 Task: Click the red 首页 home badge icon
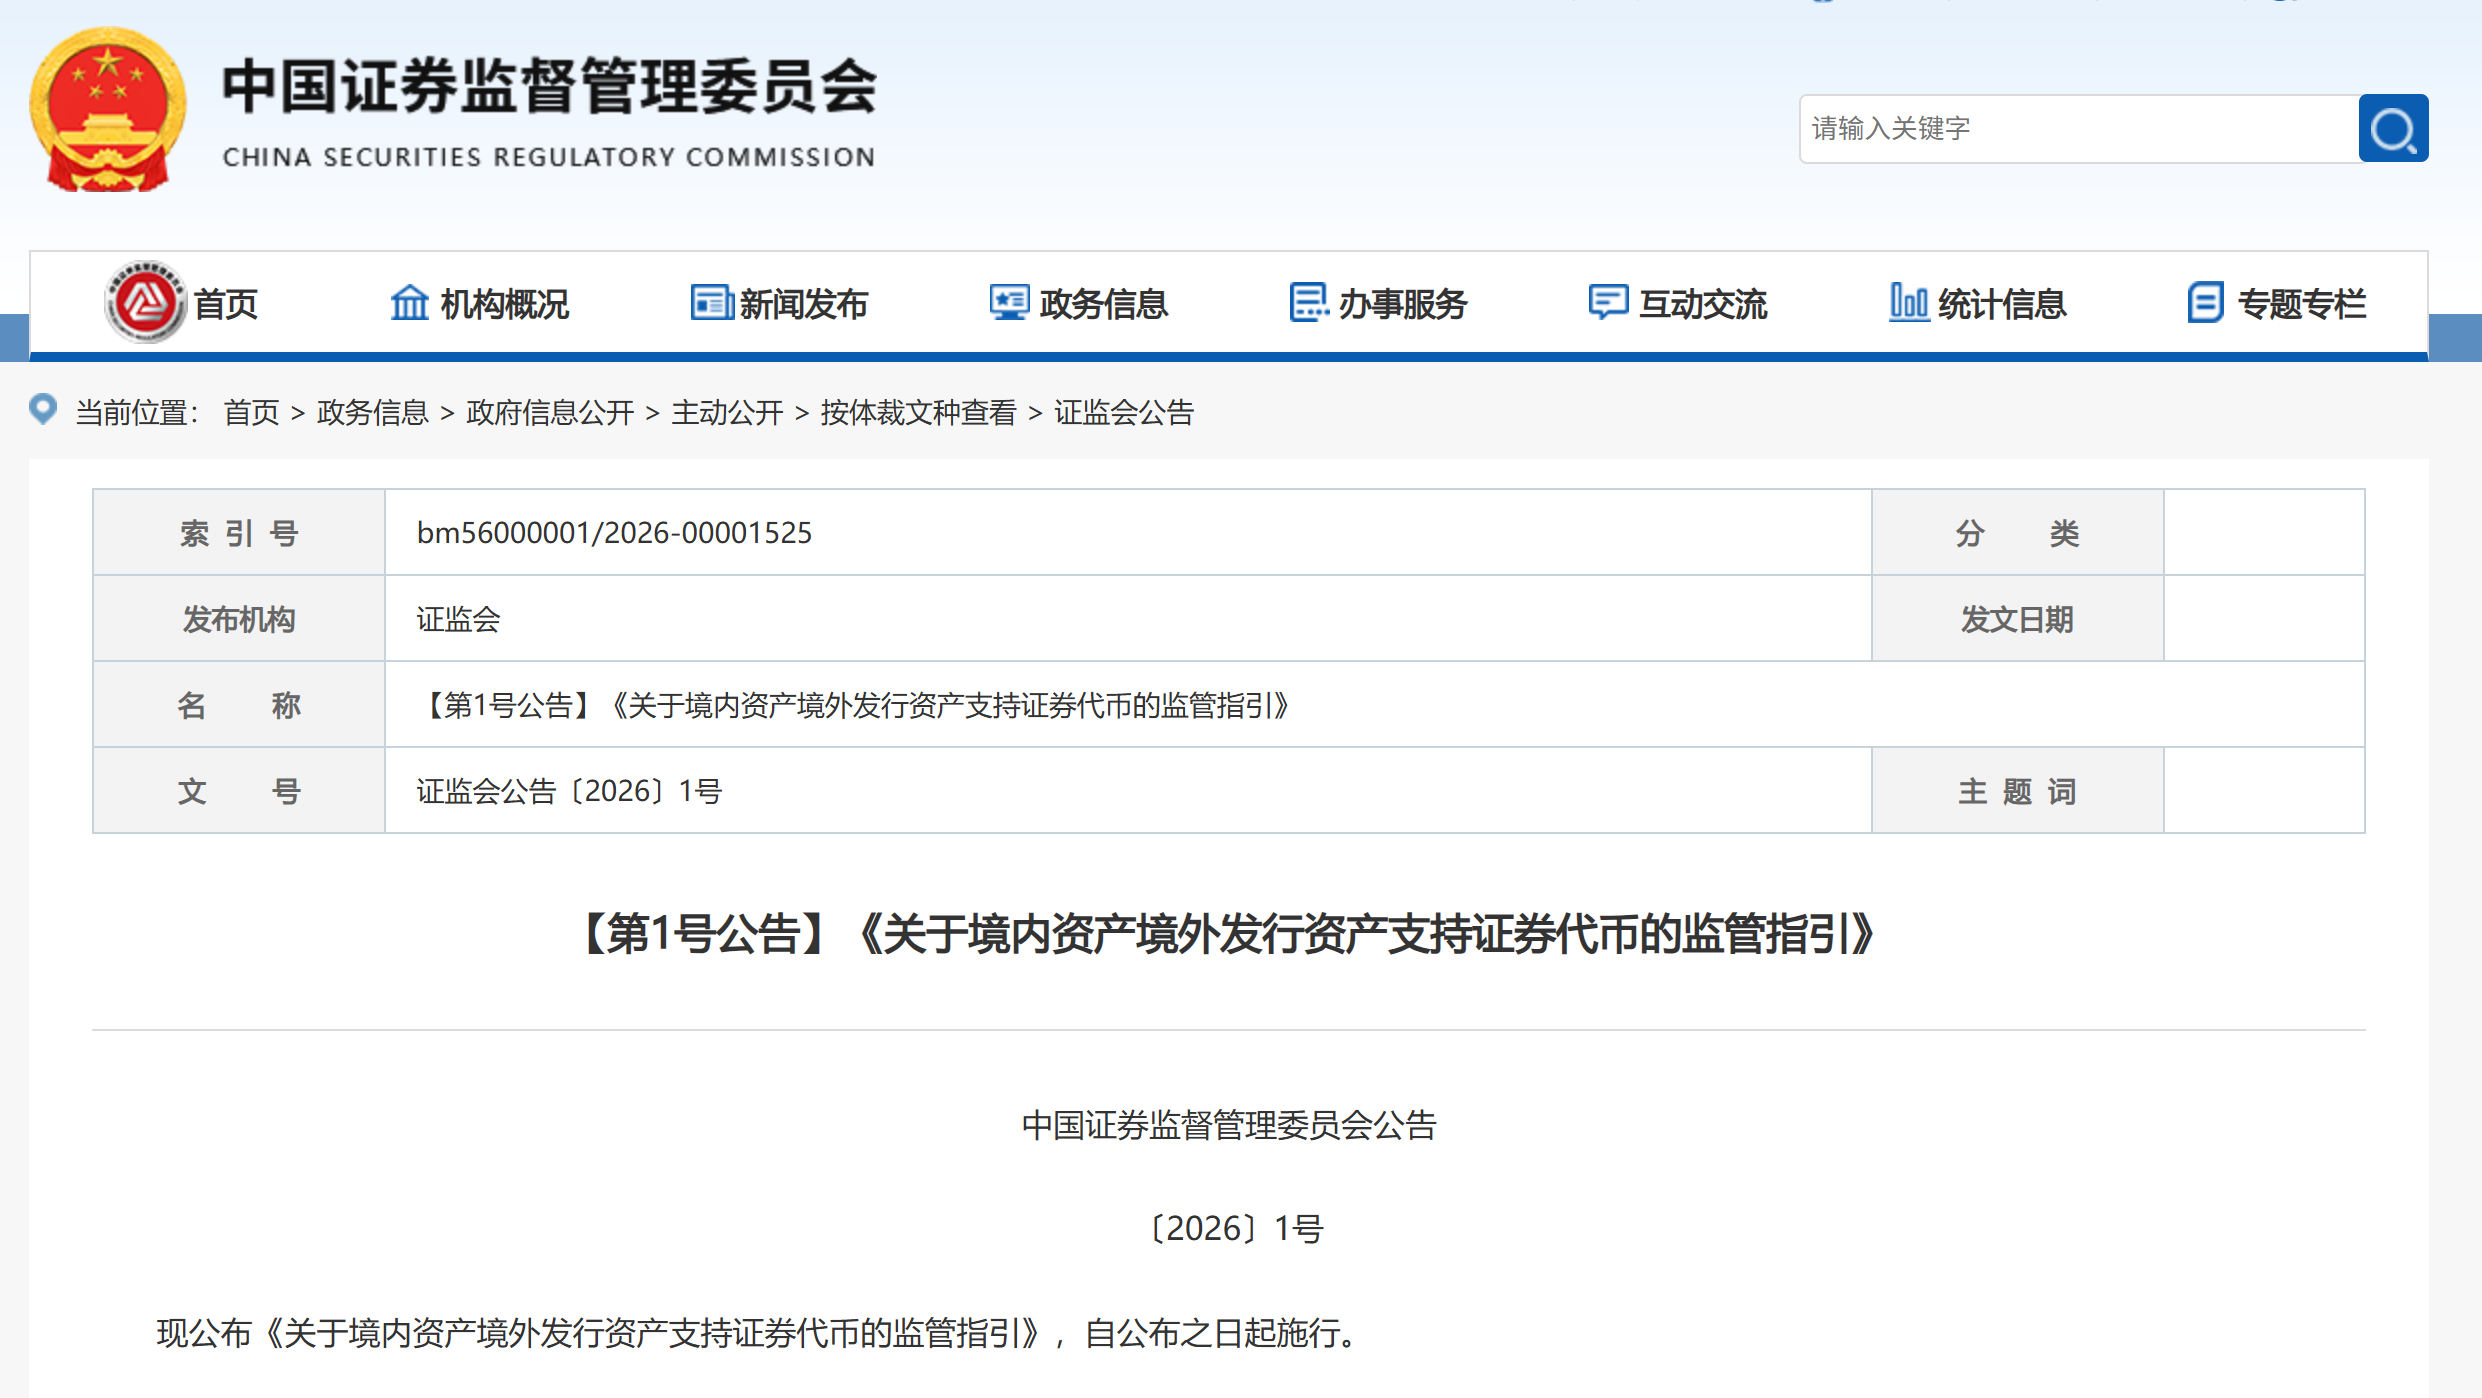coord(145,301)
